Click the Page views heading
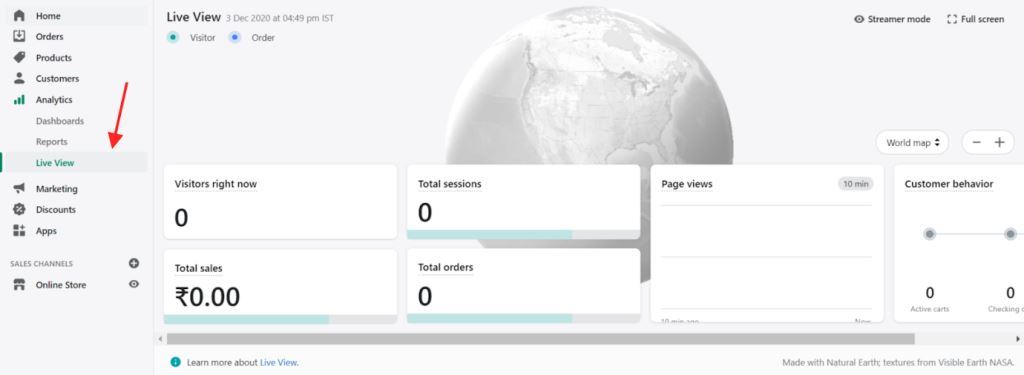Viewport: 1024px width, 375px height. (x=687, y=184)
